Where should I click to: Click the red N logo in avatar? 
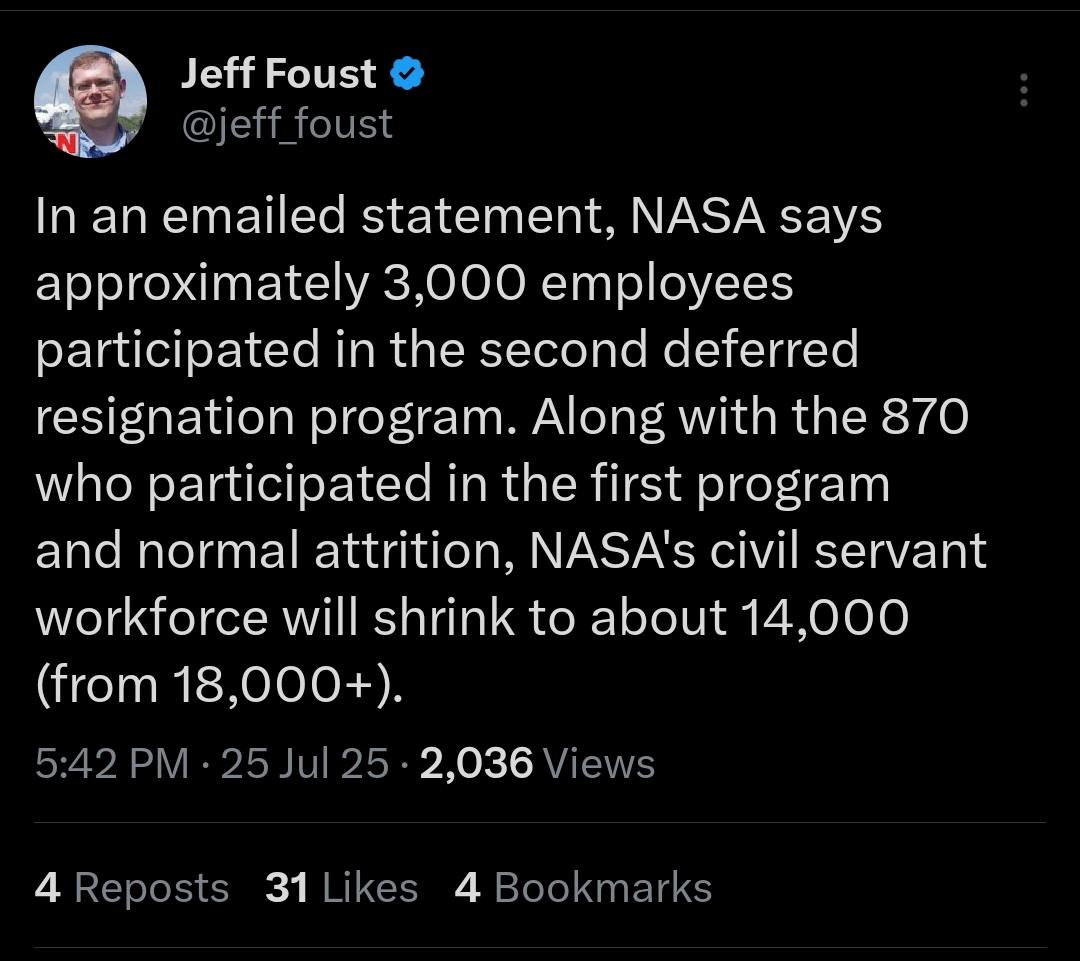click(x=62, y=143)
